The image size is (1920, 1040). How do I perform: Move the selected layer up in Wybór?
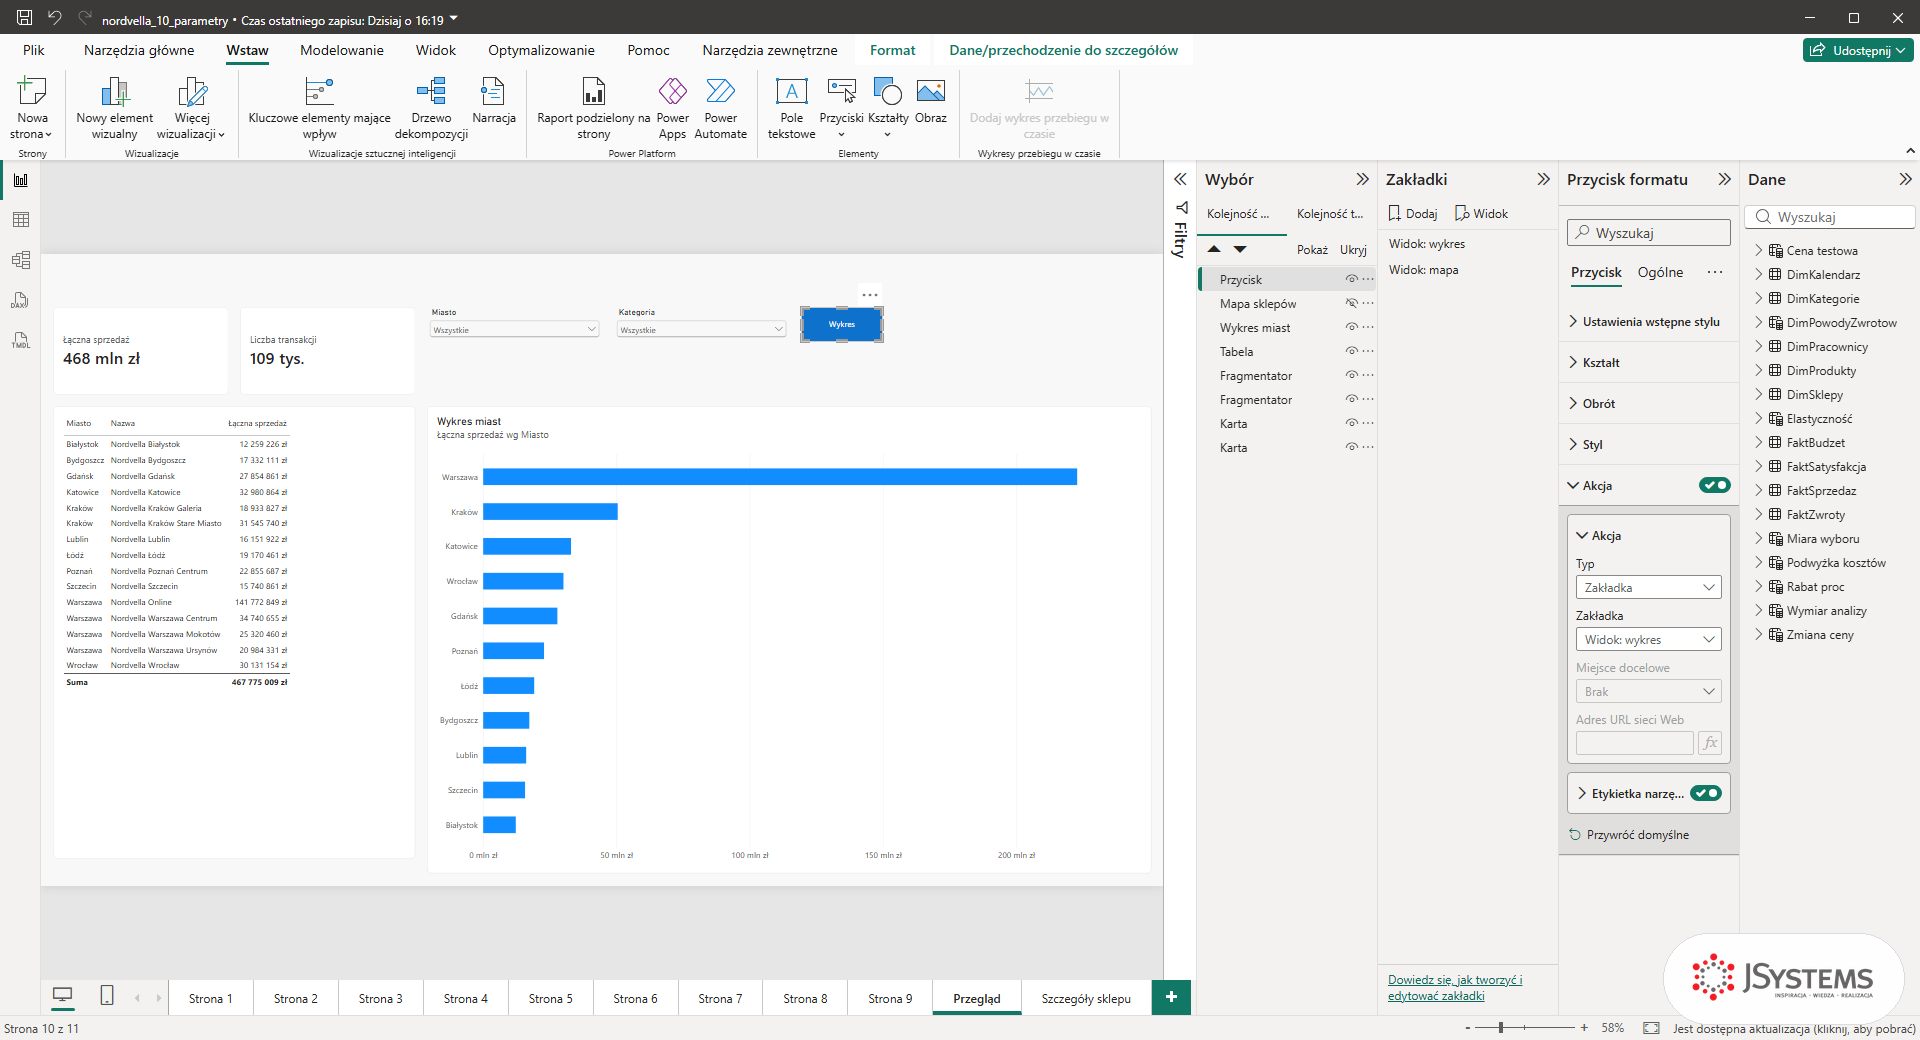[1214, 249]
